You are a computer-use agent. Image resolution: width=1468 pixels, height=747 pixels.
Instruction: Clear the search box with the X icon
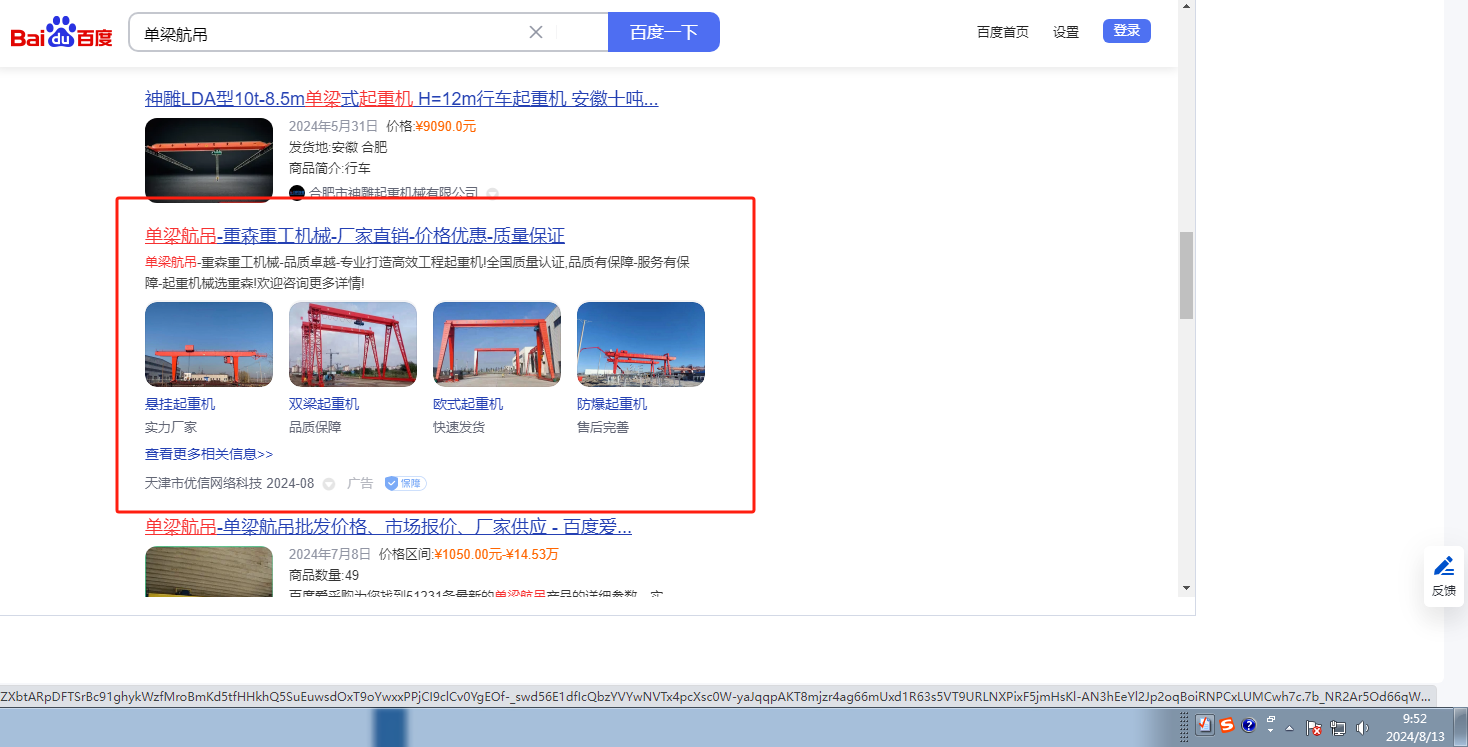pyautogui.click(x=536, y=32)
